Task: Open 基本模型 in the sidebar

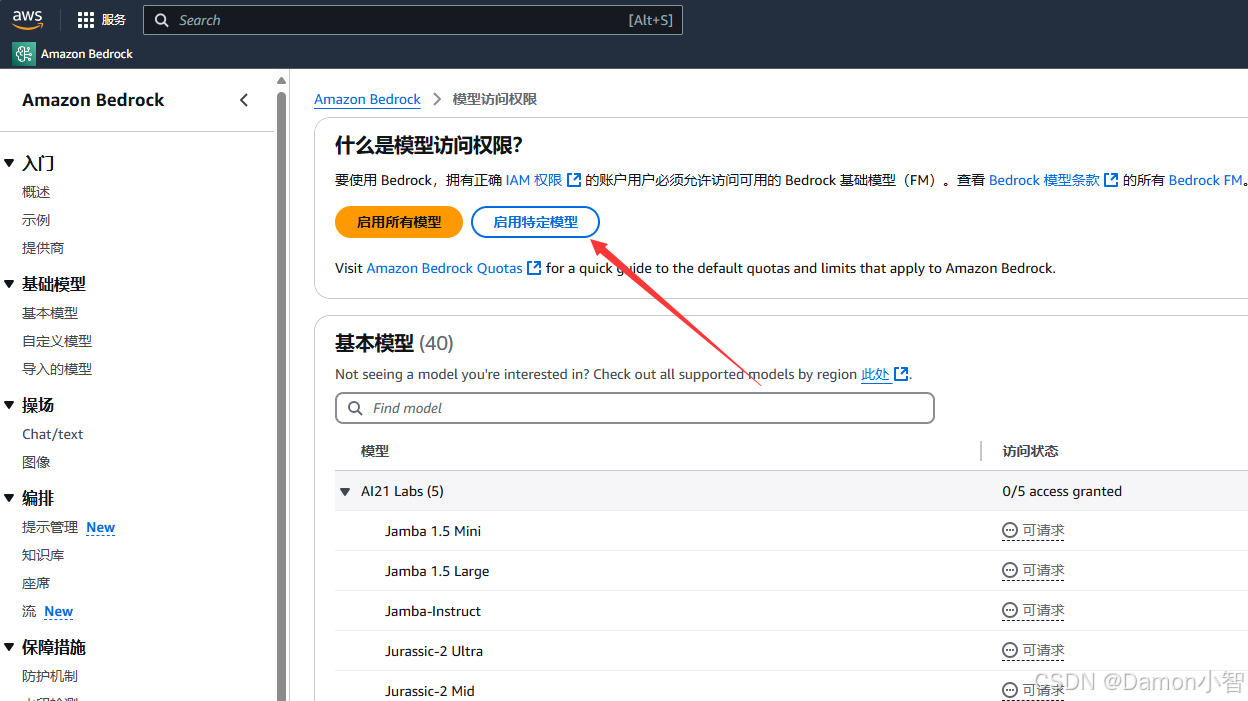Action: [50, 313]
